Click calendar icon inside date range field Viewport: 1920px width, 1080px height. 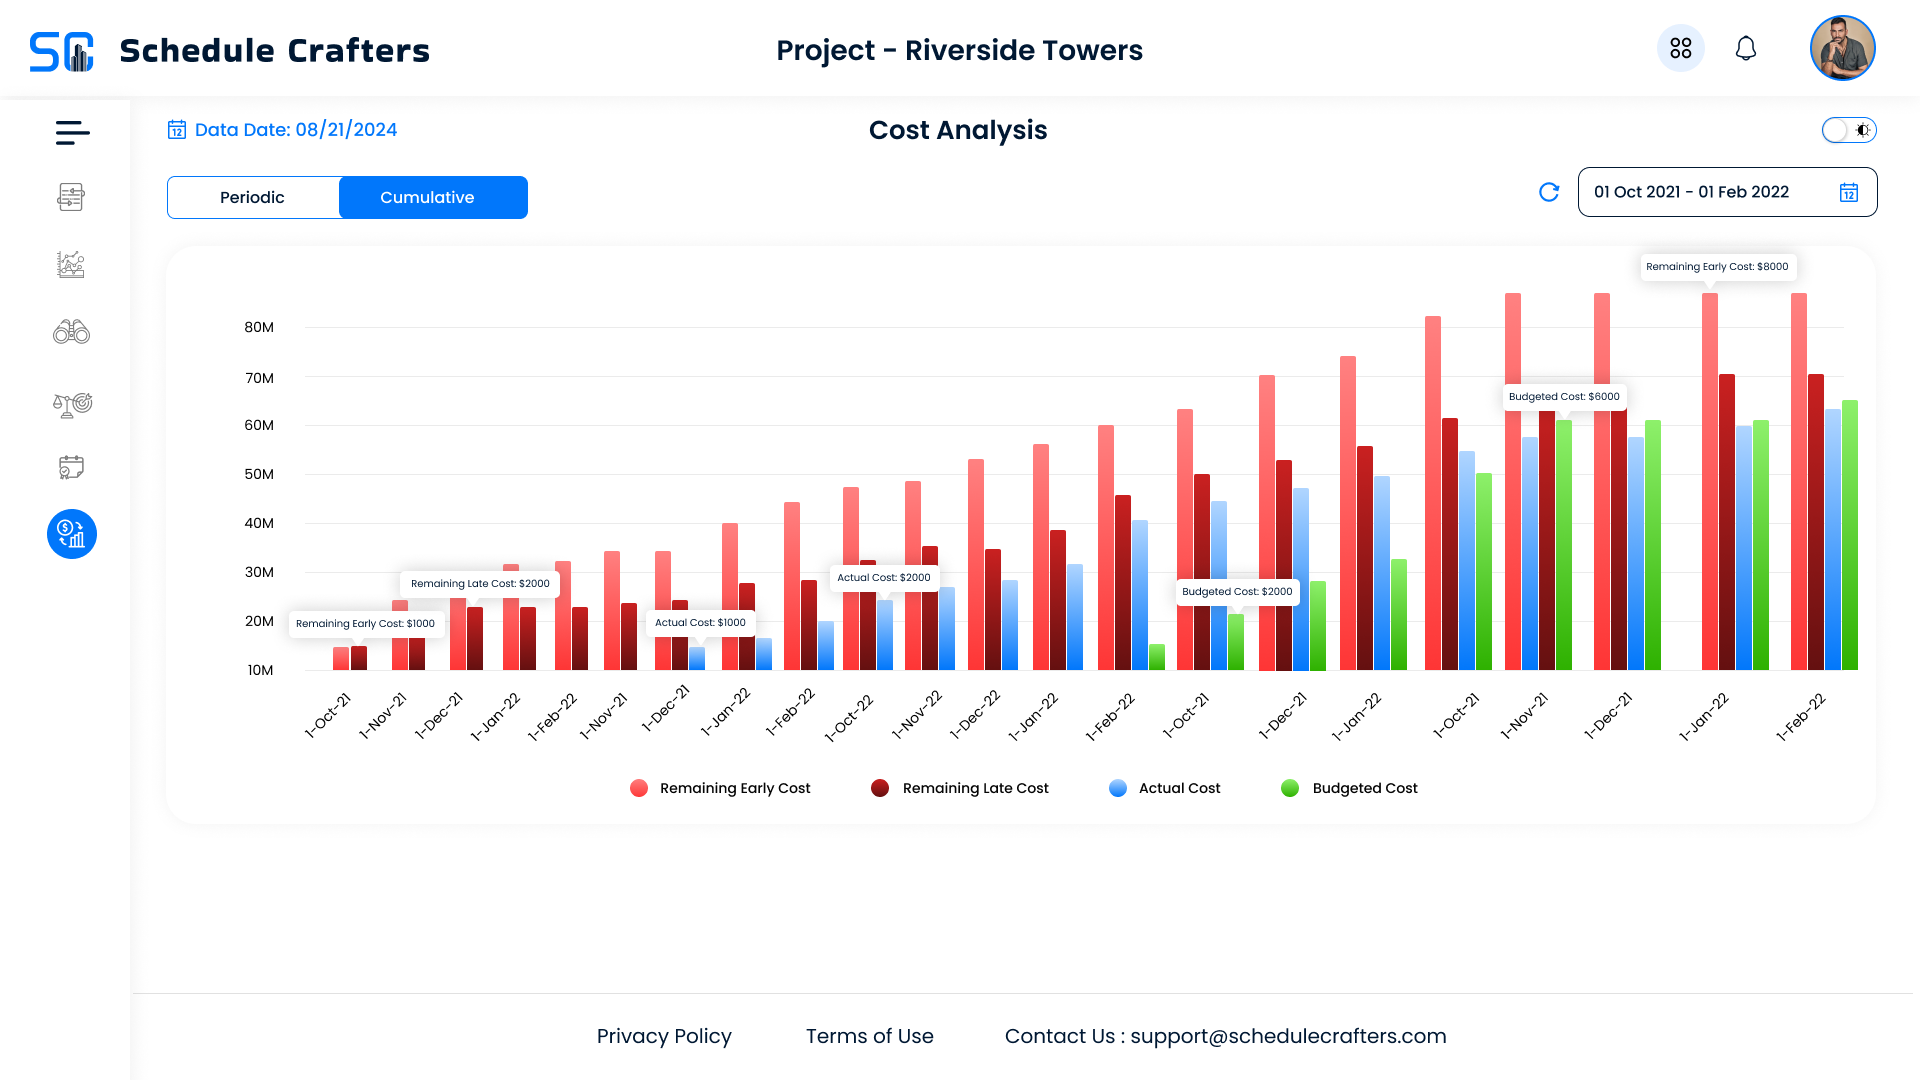(1849, 192)
